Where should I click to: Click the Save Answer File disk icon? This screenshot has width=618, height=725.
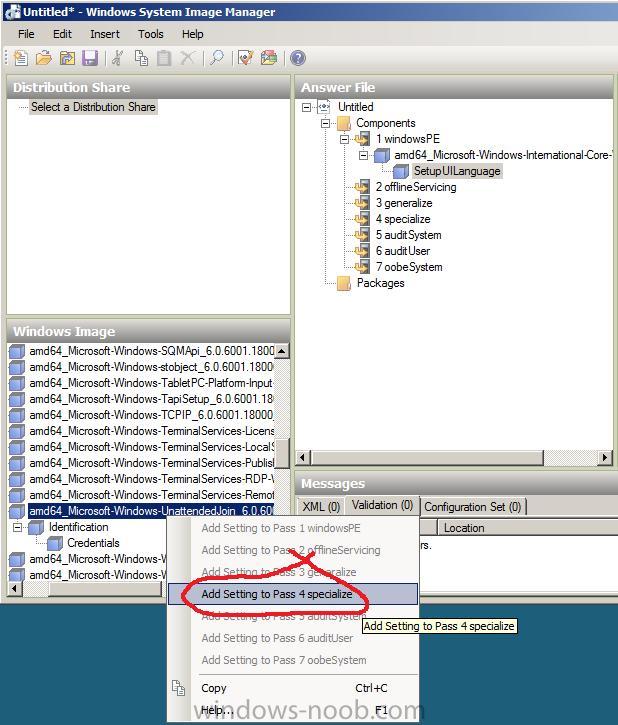click(x=90, y=58)
